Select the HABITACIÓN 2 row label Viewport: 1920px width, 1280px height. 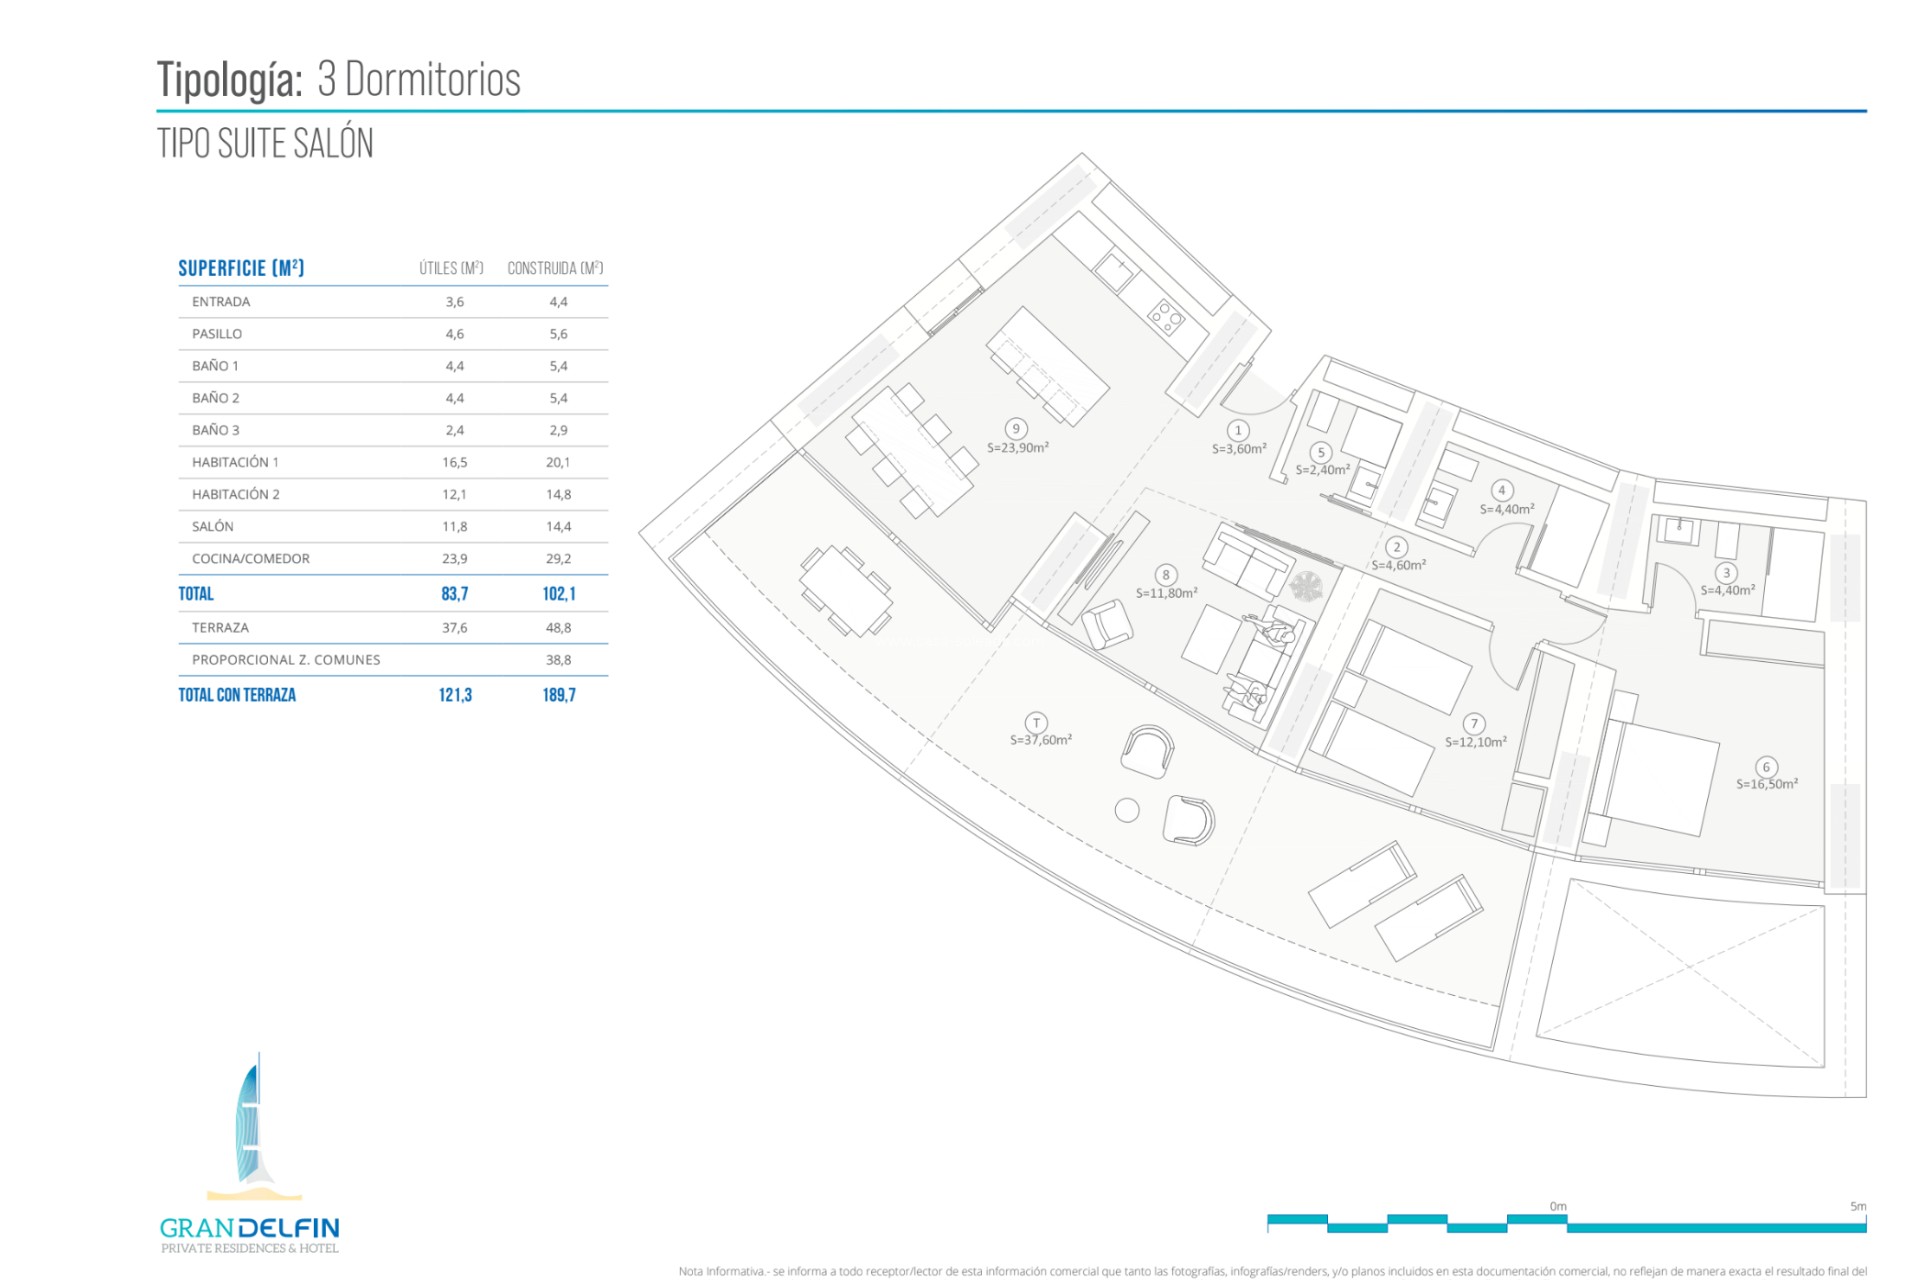click(236, 493)
